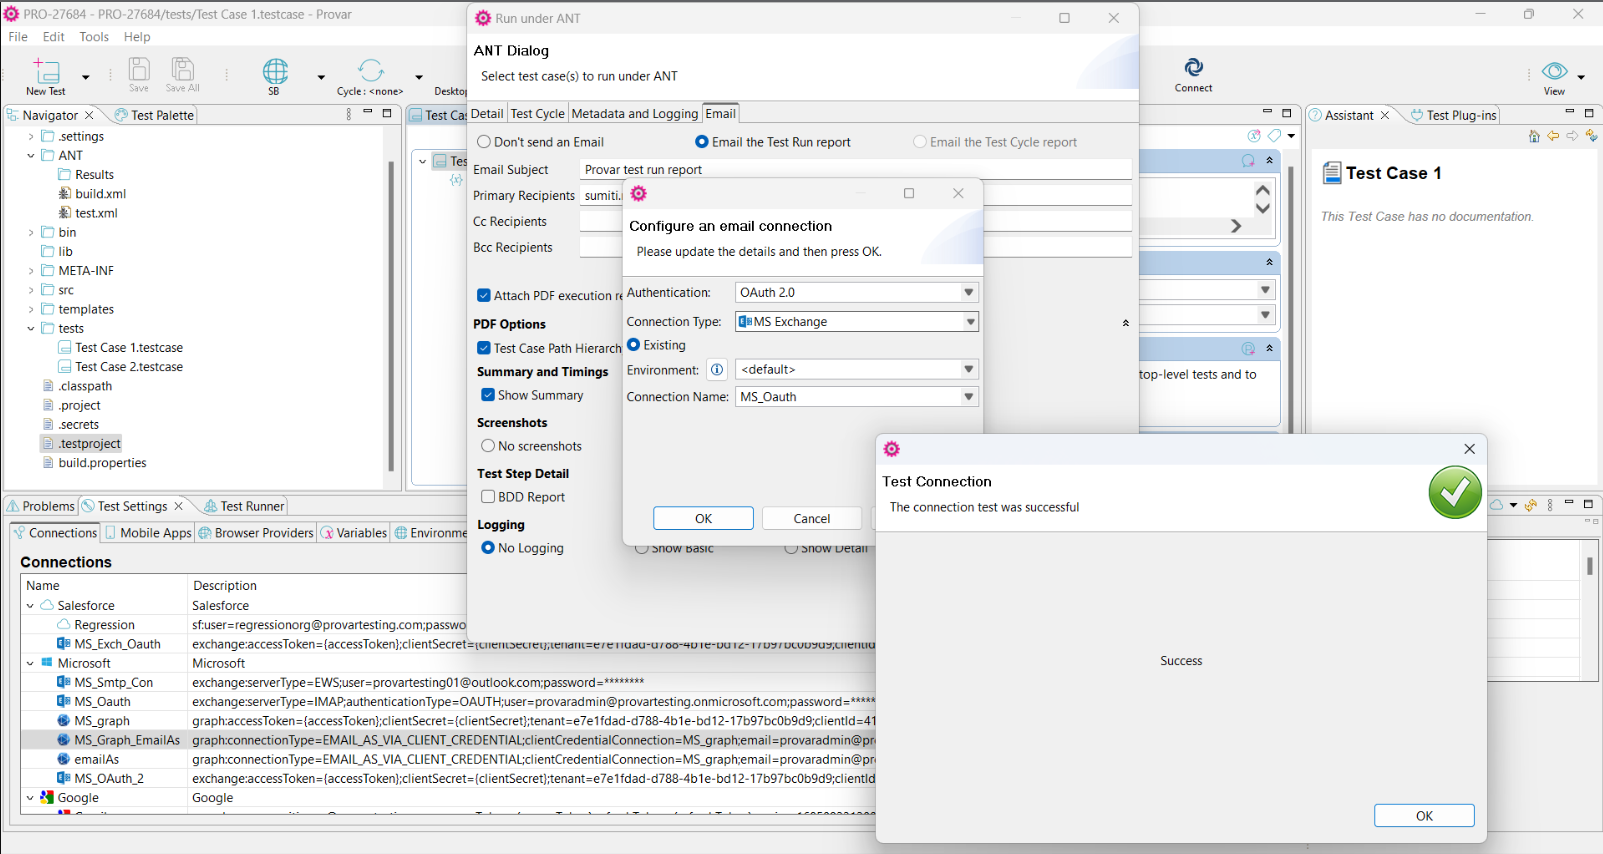Click OK in Test Connection dialog
Image resolution: width=1603 pixels, height=854 pixels.
1424,816
